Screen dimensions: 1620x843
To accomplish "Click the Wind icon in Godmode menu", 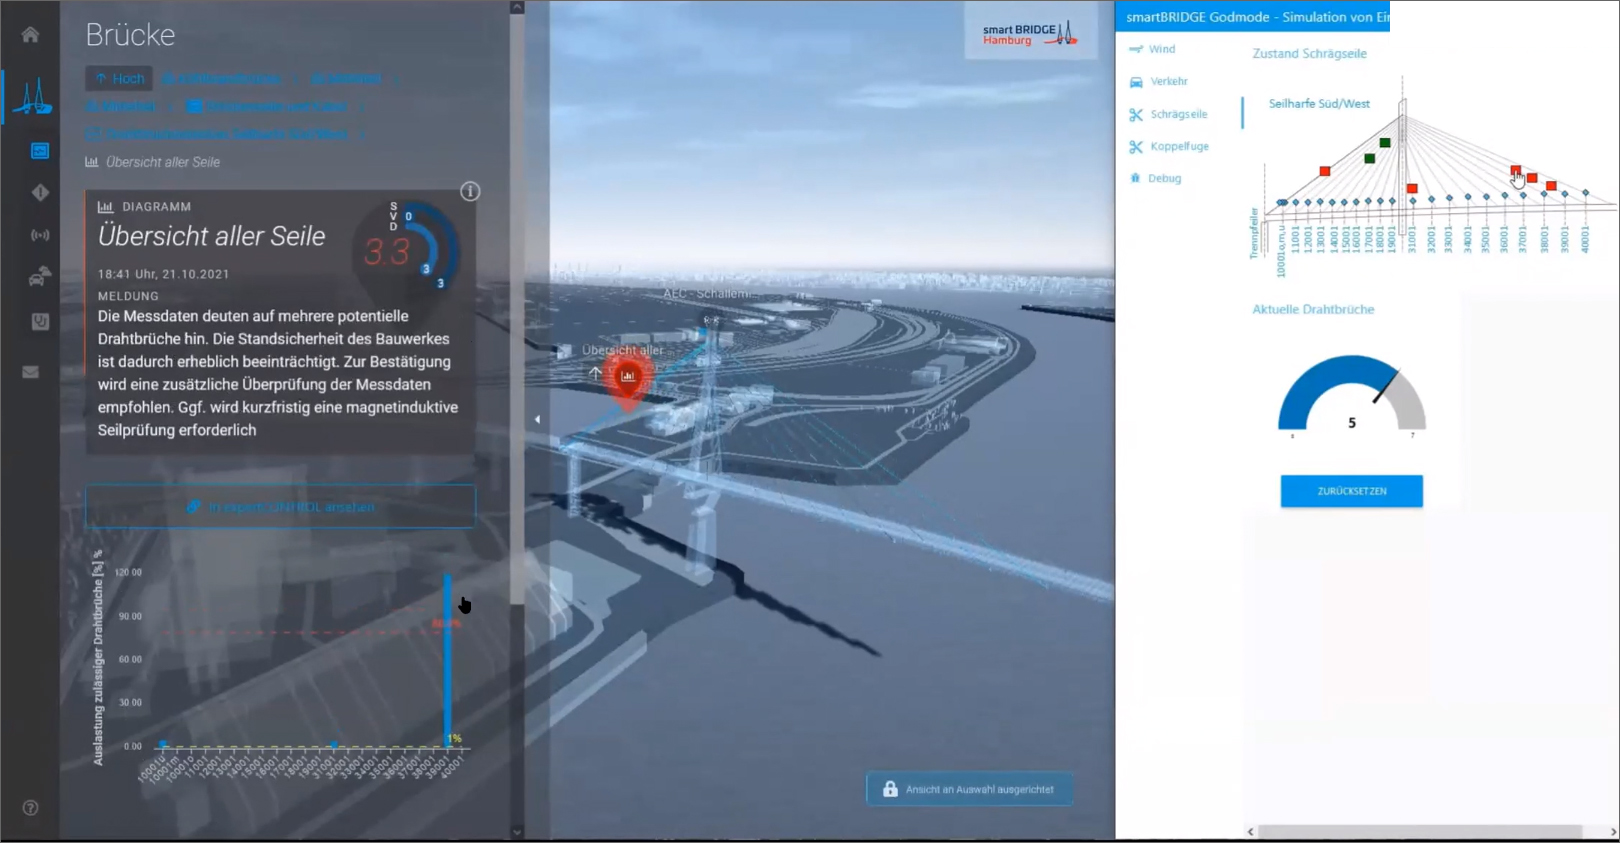I will [x=1135, y=49].
